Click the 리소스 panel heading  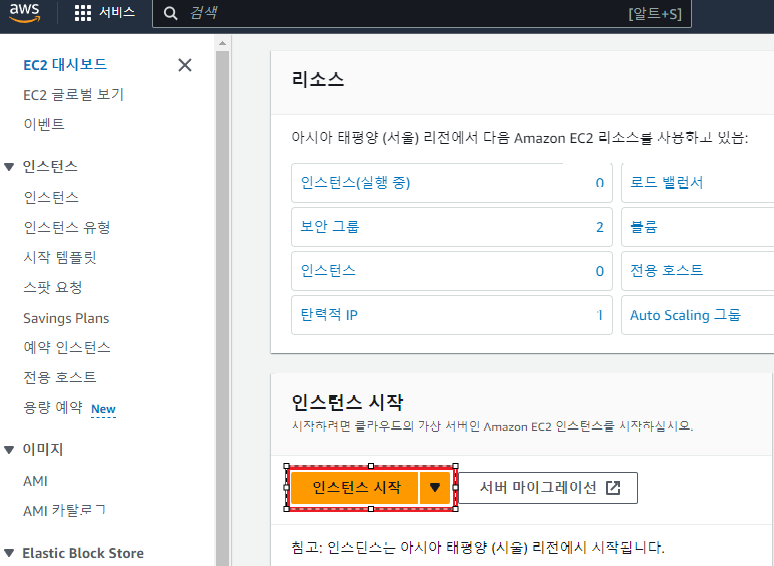318,79
